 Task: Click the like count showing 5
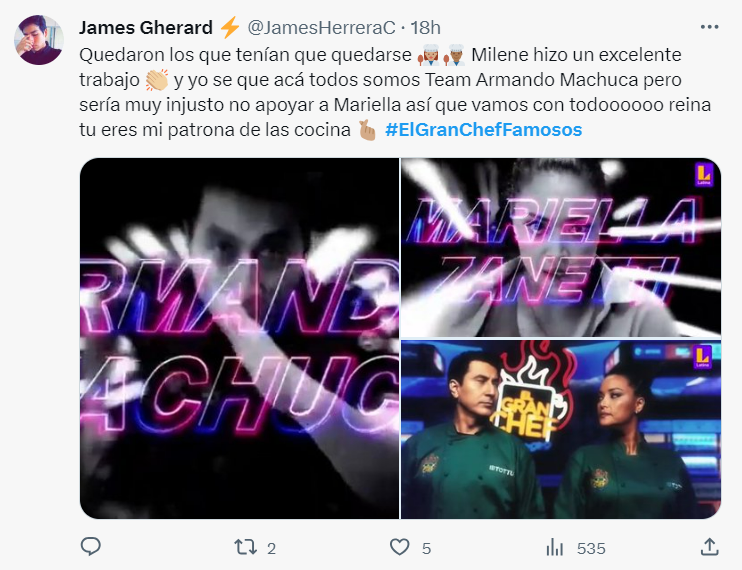pos(426,548)
